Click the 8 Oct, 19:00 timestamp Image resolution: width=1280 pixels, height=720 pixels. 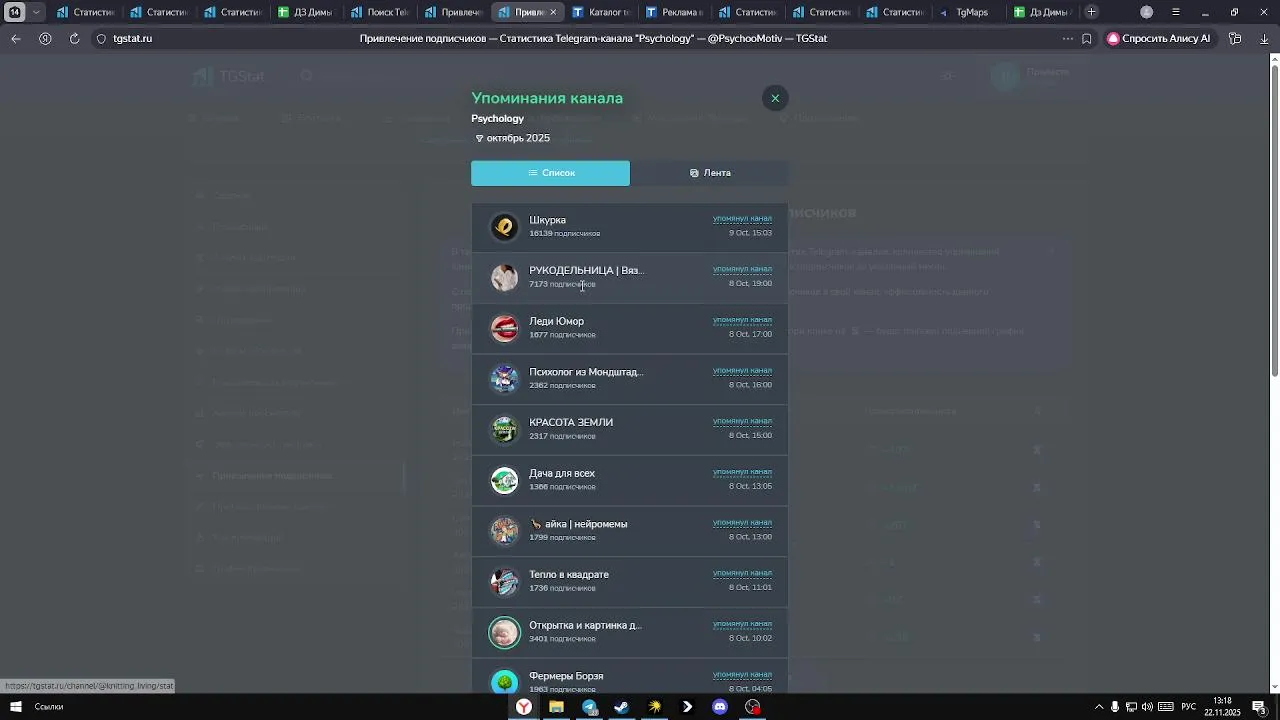tap(750, 283)
